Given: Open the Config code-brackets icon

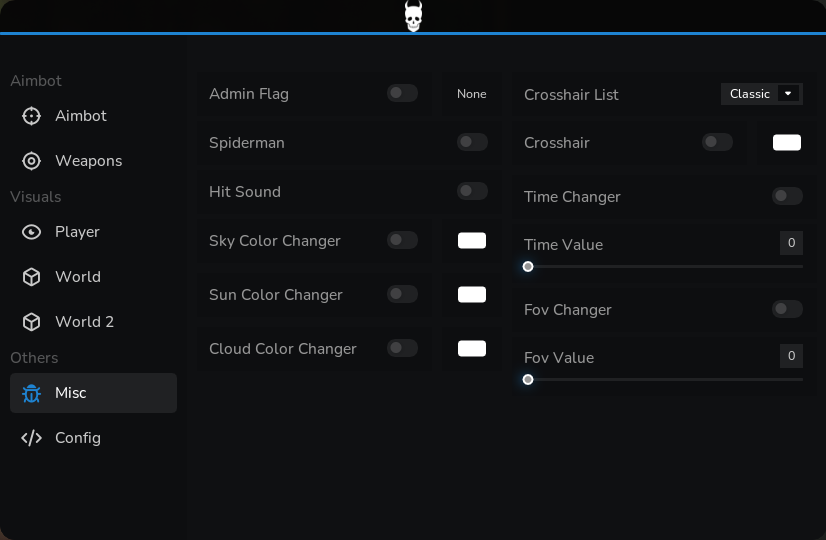Looking at the screenshot, I should coord(32,438).
